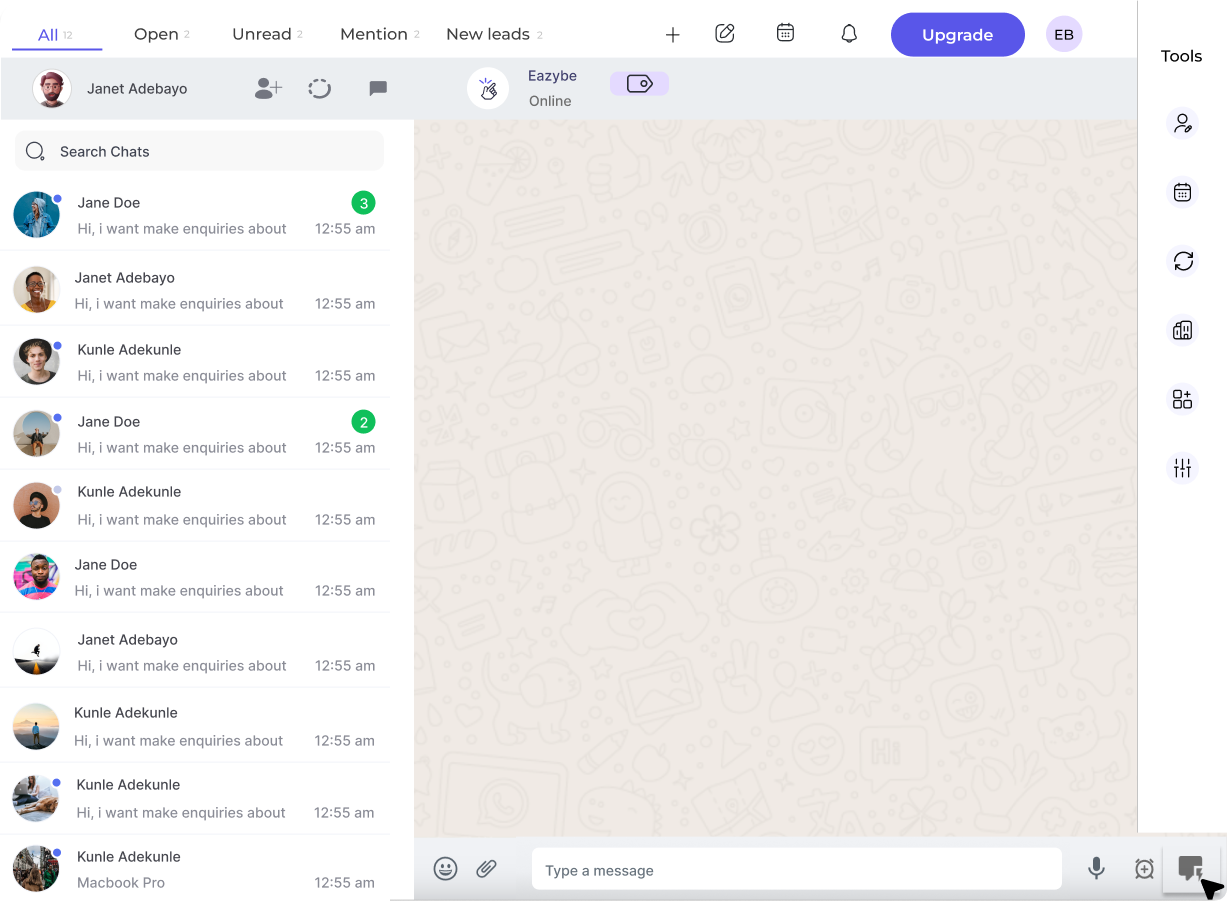Image resolution: width=1227 pixels, height=901 pixels.
Task: Open the building chart tool in sidebar
Action: point(1183,330)
